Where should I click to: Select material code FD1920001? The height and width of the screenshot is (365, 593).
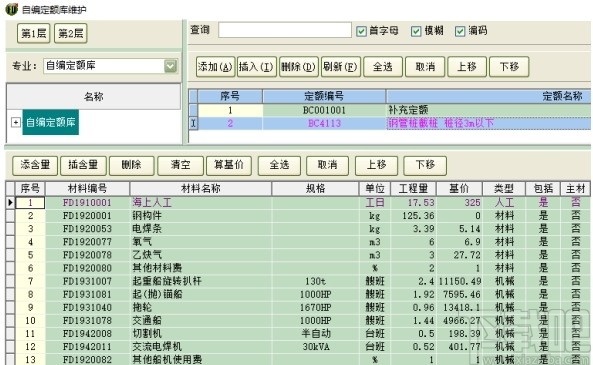pos(87,216)
